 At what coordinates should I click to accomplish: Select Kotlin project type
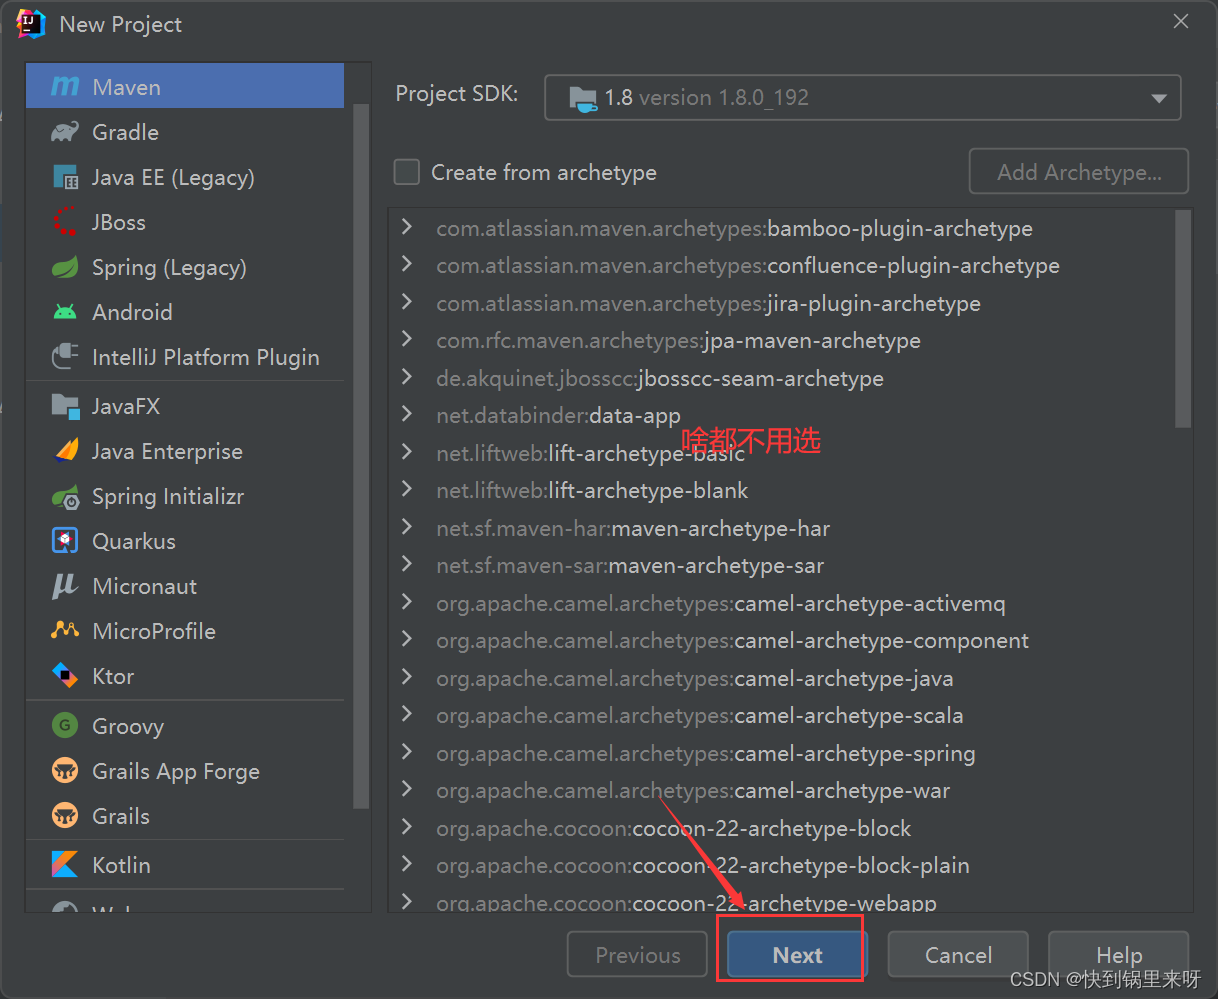tap(185, 865)
